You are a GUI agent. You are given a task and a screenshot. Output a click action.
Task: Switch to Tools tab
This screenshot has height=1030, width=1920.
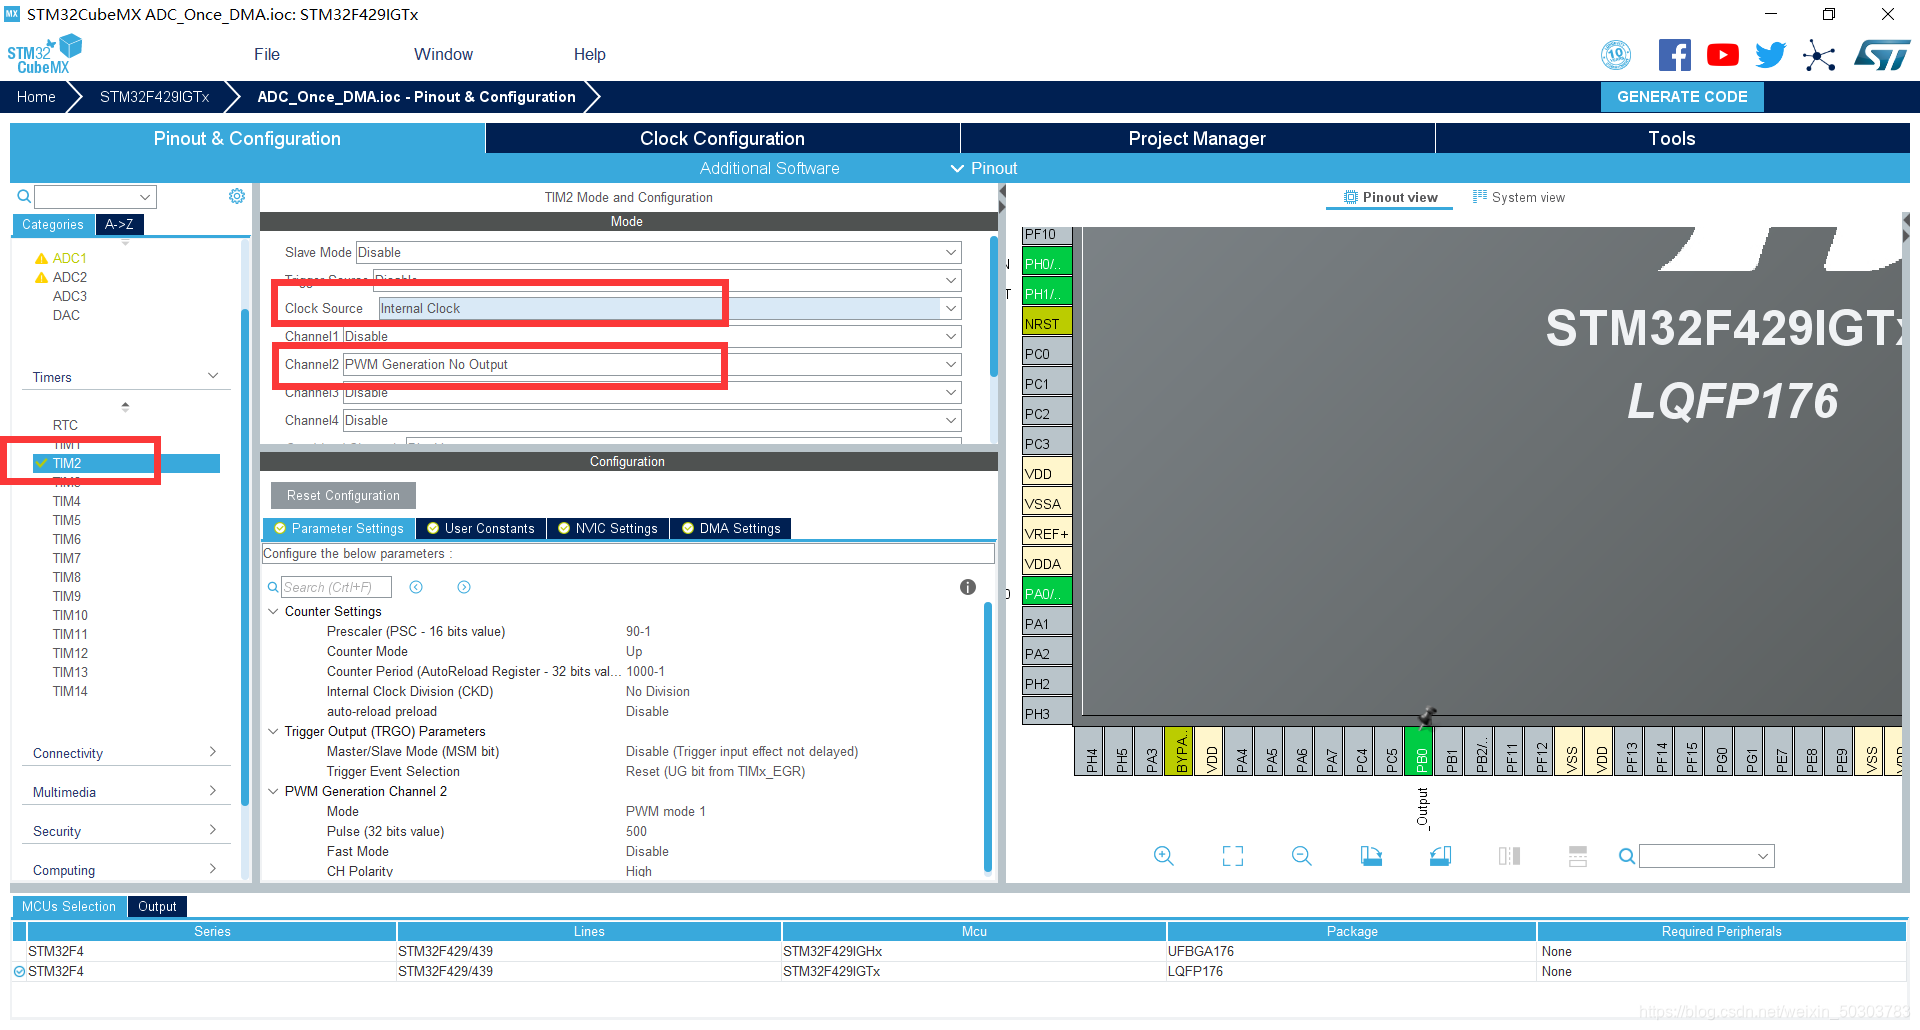[1672, 138]
